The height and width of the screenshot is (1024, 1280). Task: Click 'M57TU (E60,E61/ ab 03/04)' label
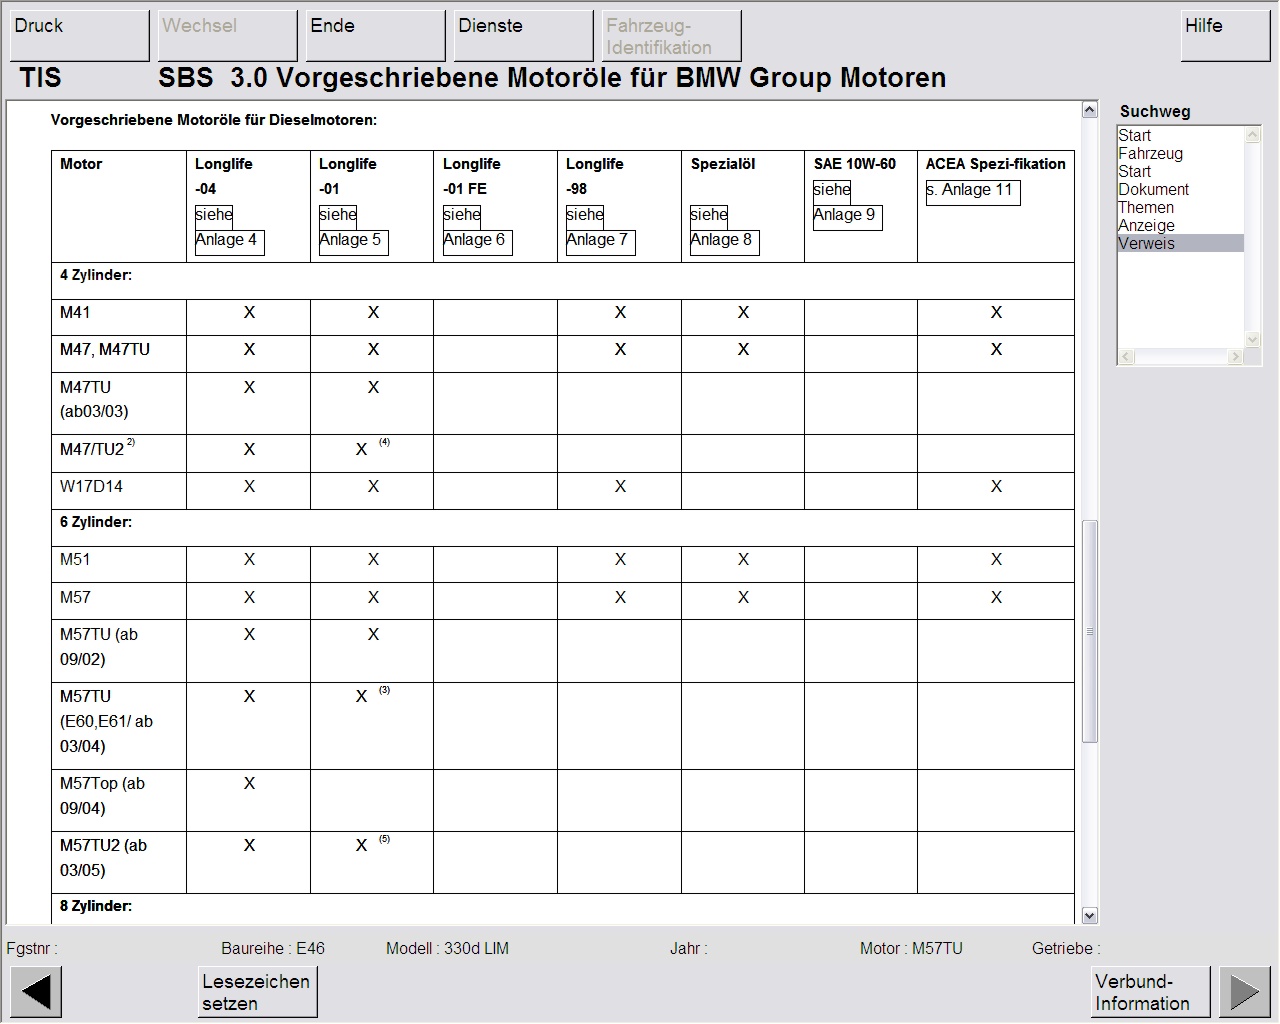pos(106,721)
